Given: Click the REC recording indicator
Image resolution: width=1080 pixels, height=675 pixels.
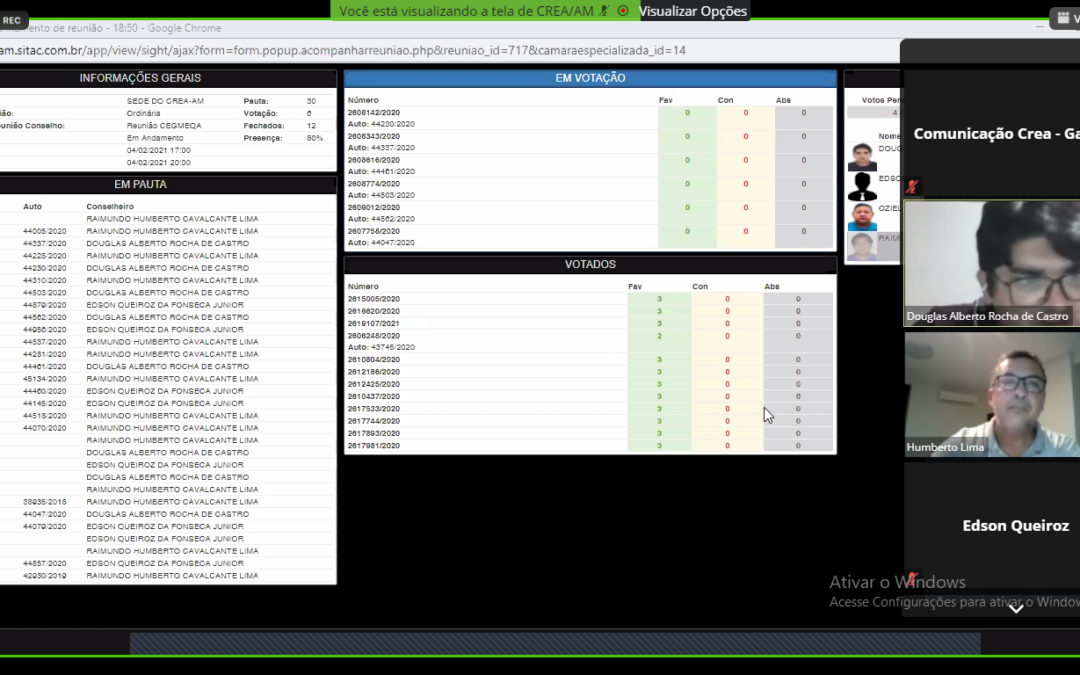Looking at the screenshot, I should pos(12,20).
